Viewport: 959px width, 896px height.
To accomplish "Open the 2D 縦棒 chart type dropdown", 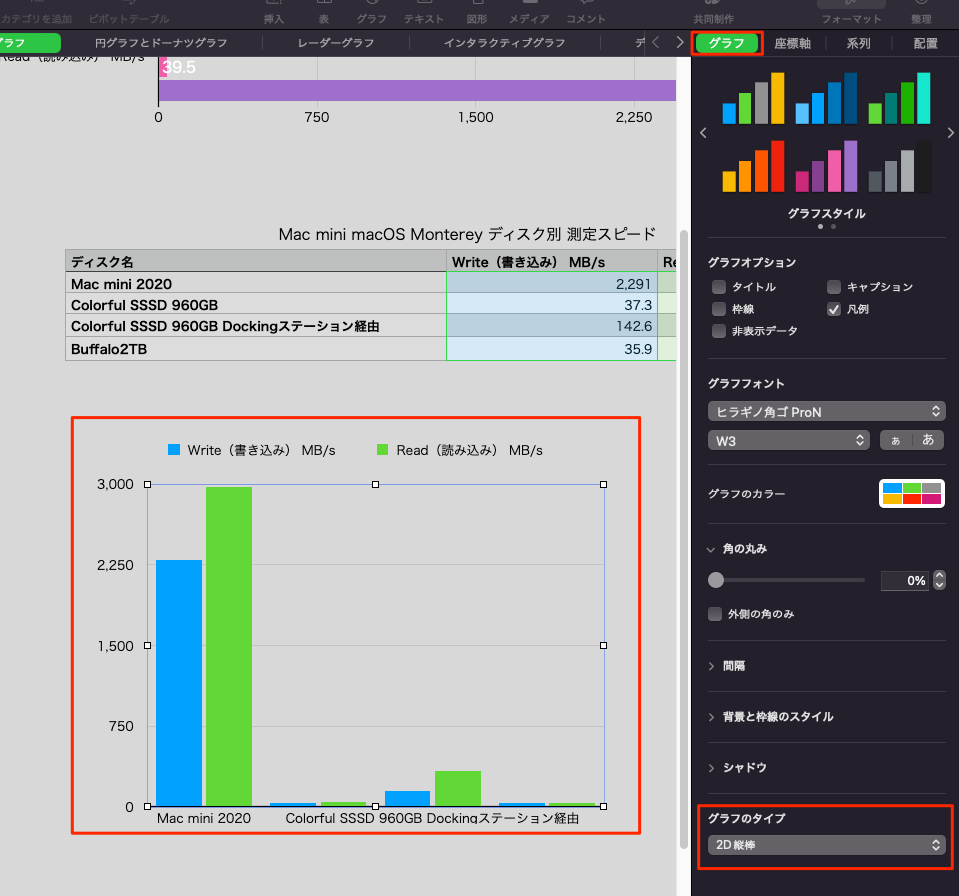I will 826,845.
